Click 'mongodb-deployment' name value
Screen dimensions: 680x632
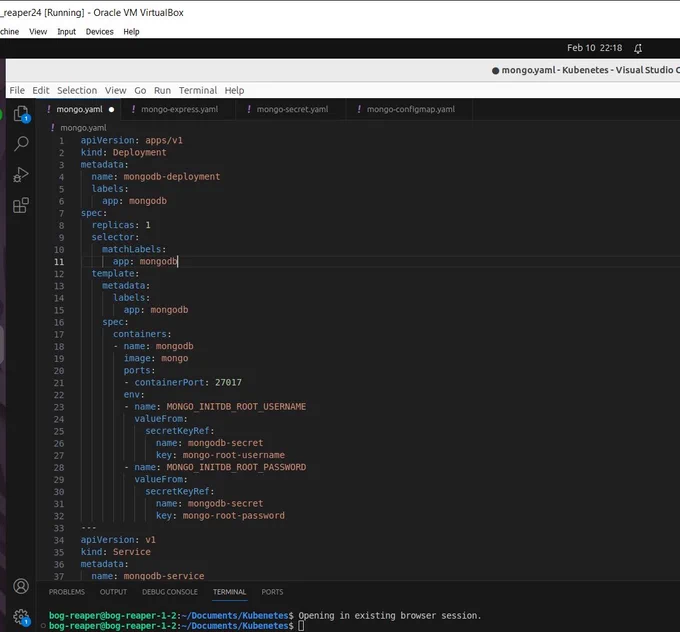[x=172, y=177]
